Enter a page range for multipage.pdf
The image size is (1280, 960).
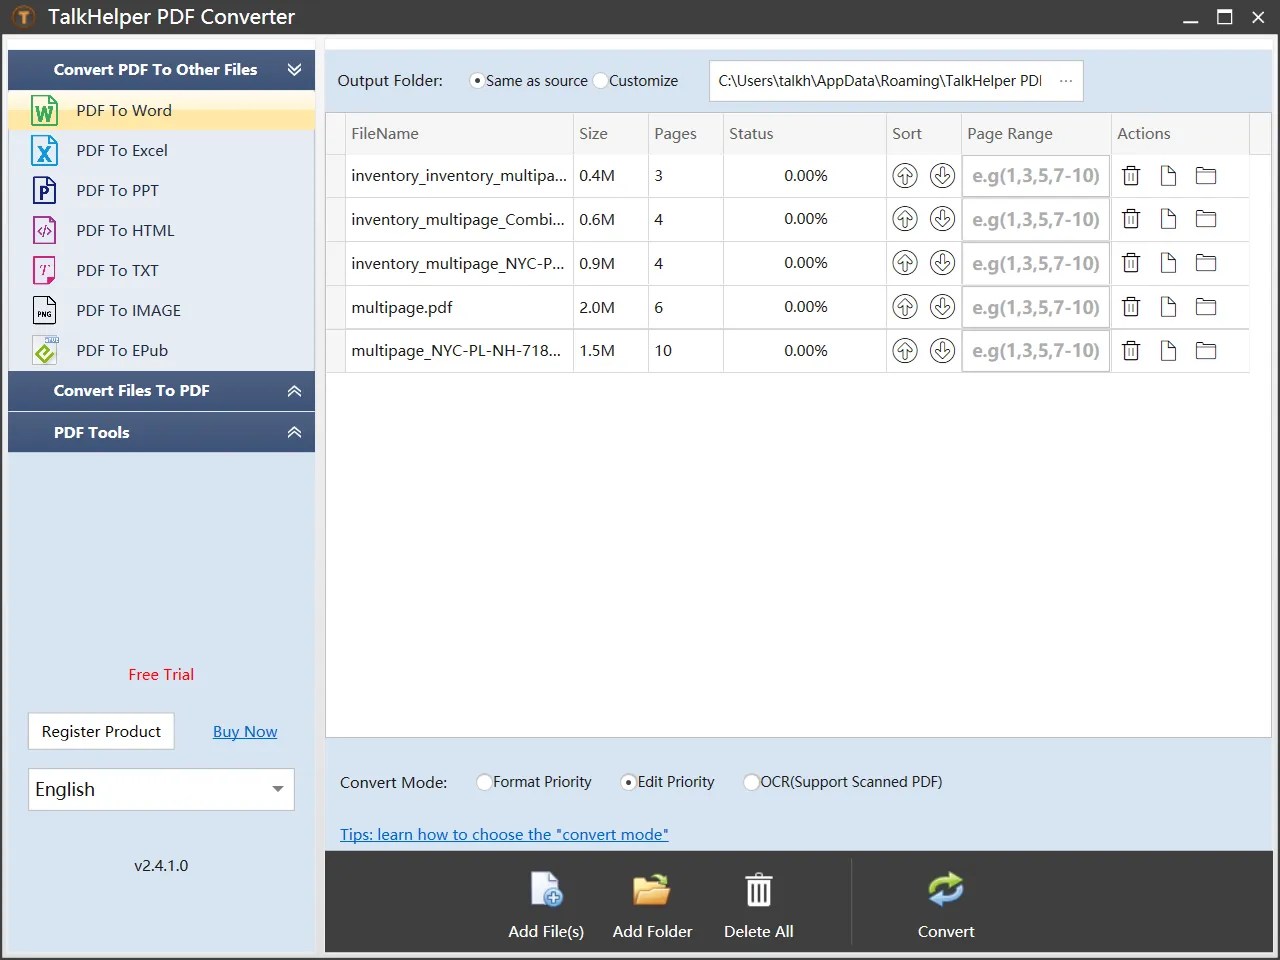(1035, 307)
